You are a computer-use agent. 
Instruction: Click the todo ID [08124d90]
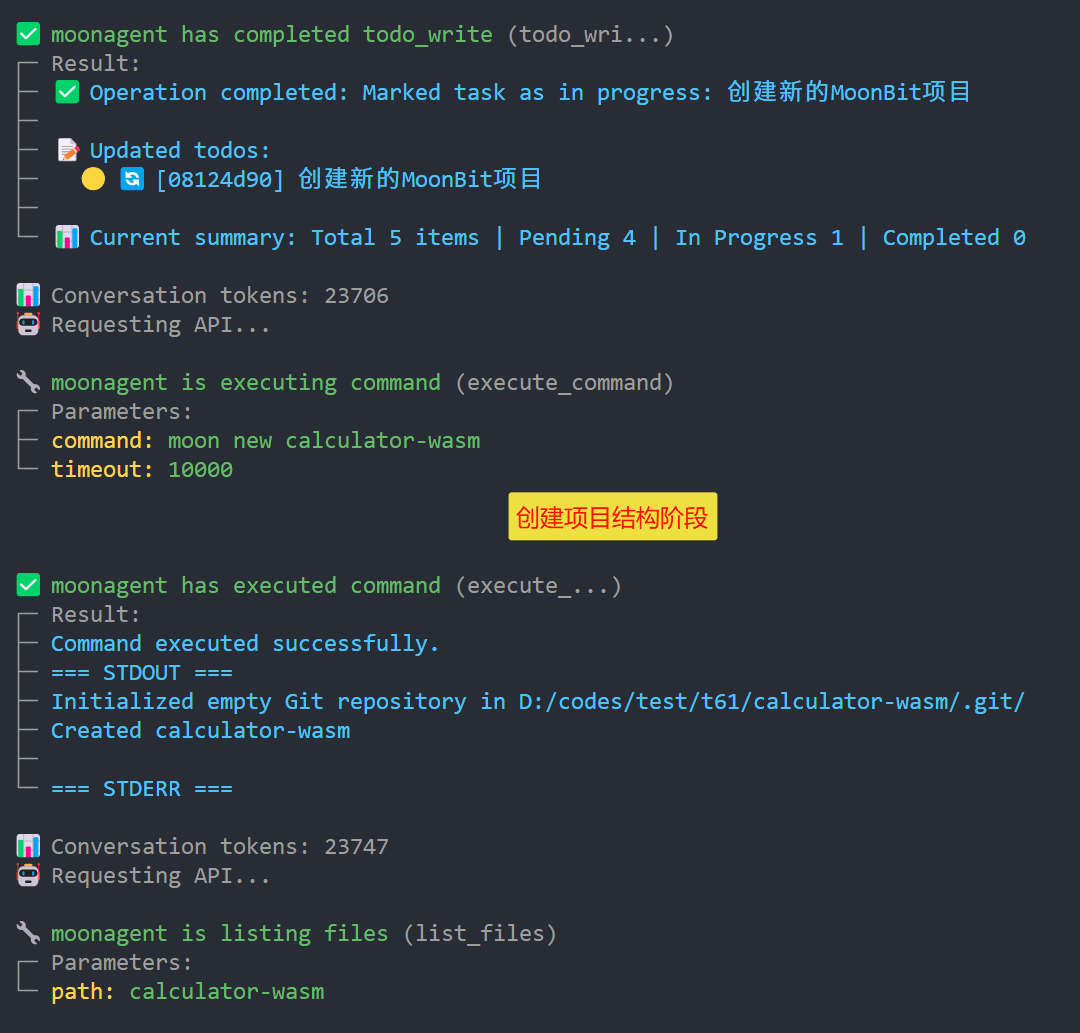[220, 180]
